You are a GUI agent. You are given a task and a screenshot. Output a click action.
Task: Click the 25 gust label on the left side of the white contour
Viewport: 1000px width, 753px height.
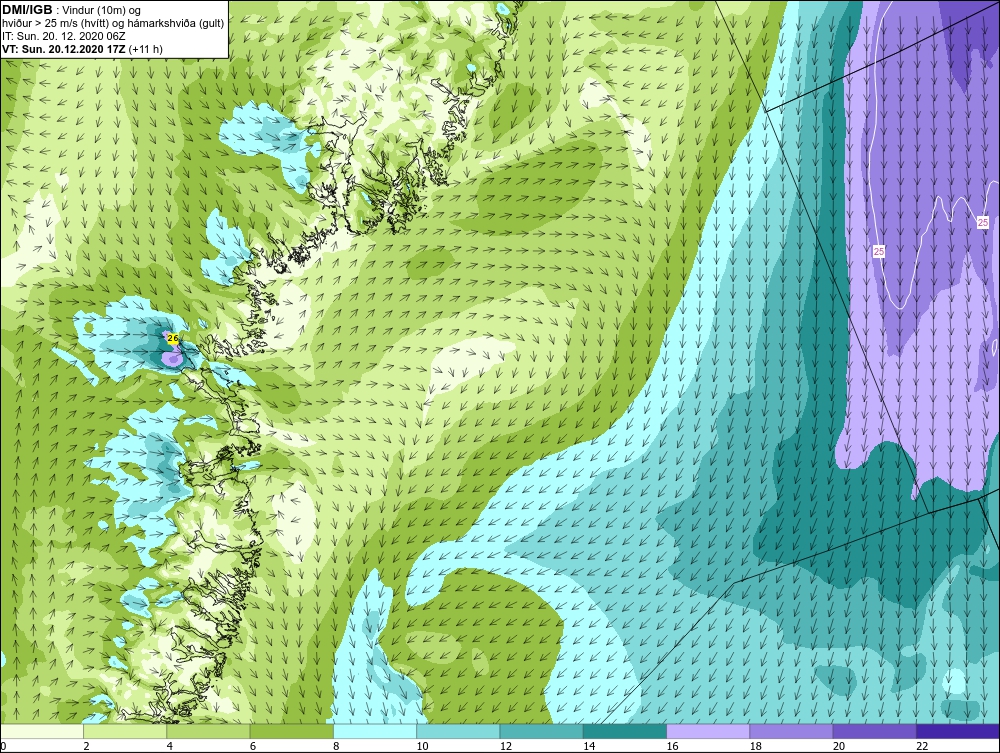878,251
